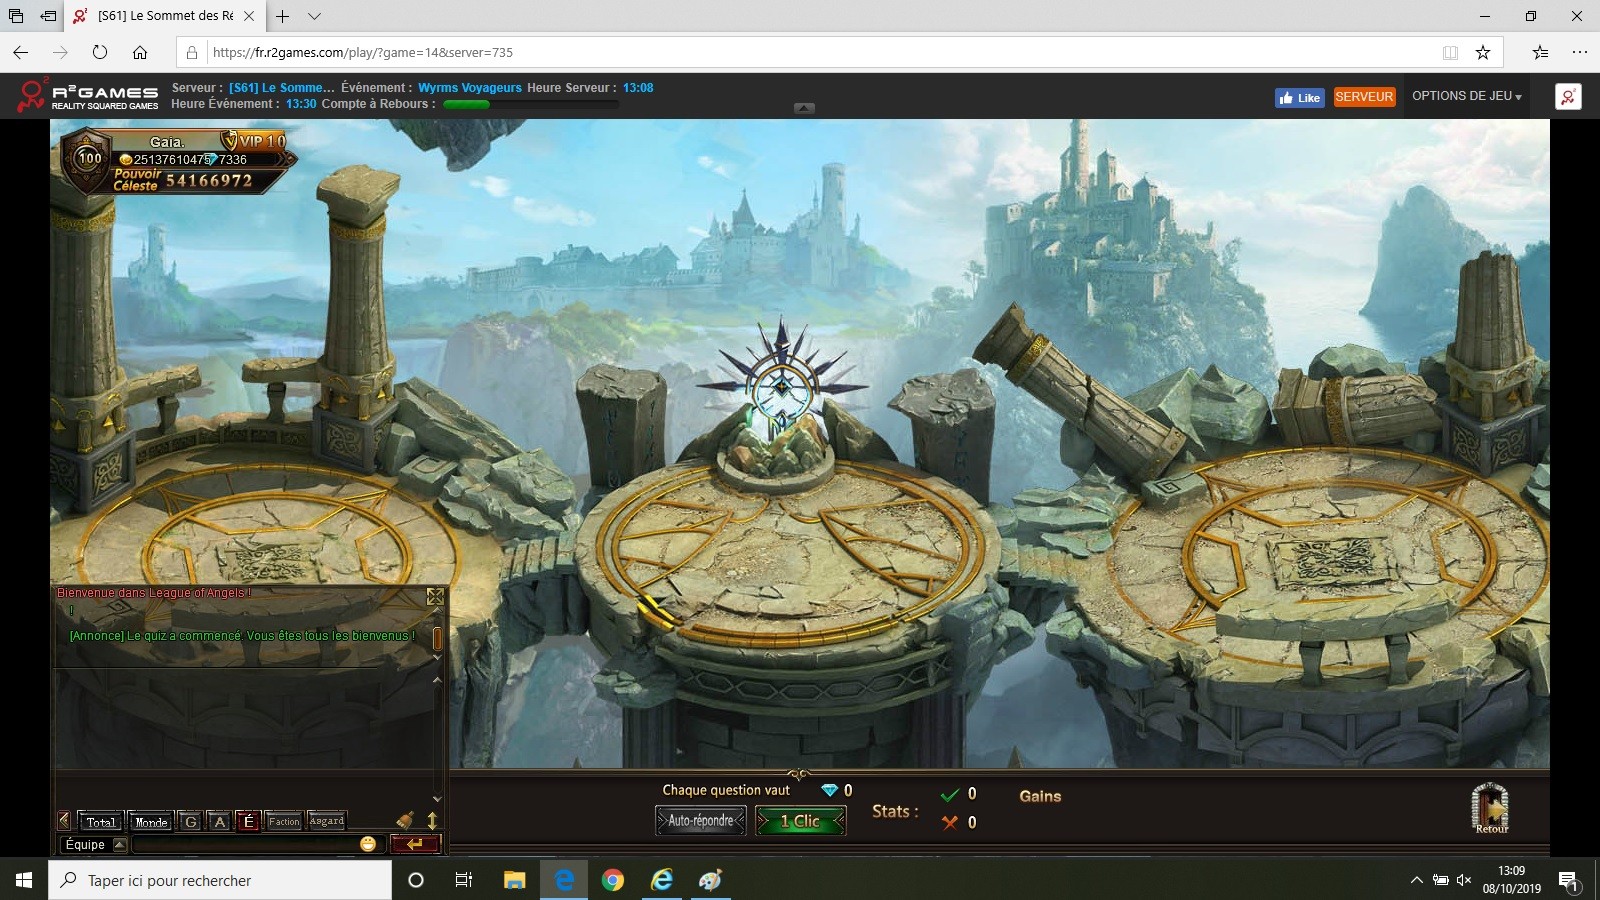
Task: Click the chat resize vertical arrows icon
Action: coord(432,821)
